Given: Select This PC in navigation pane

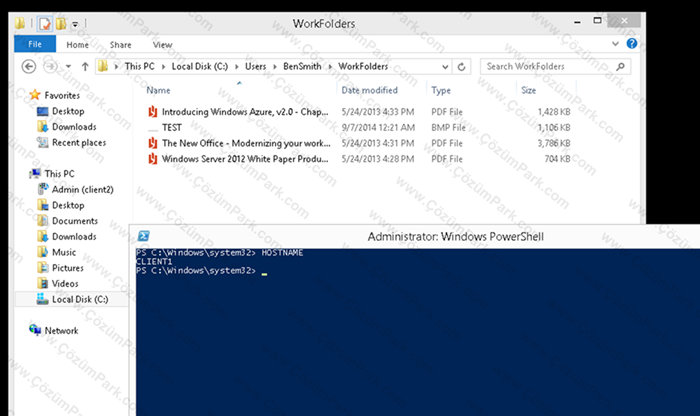Looking at the screenshot, I should point(59,174).
